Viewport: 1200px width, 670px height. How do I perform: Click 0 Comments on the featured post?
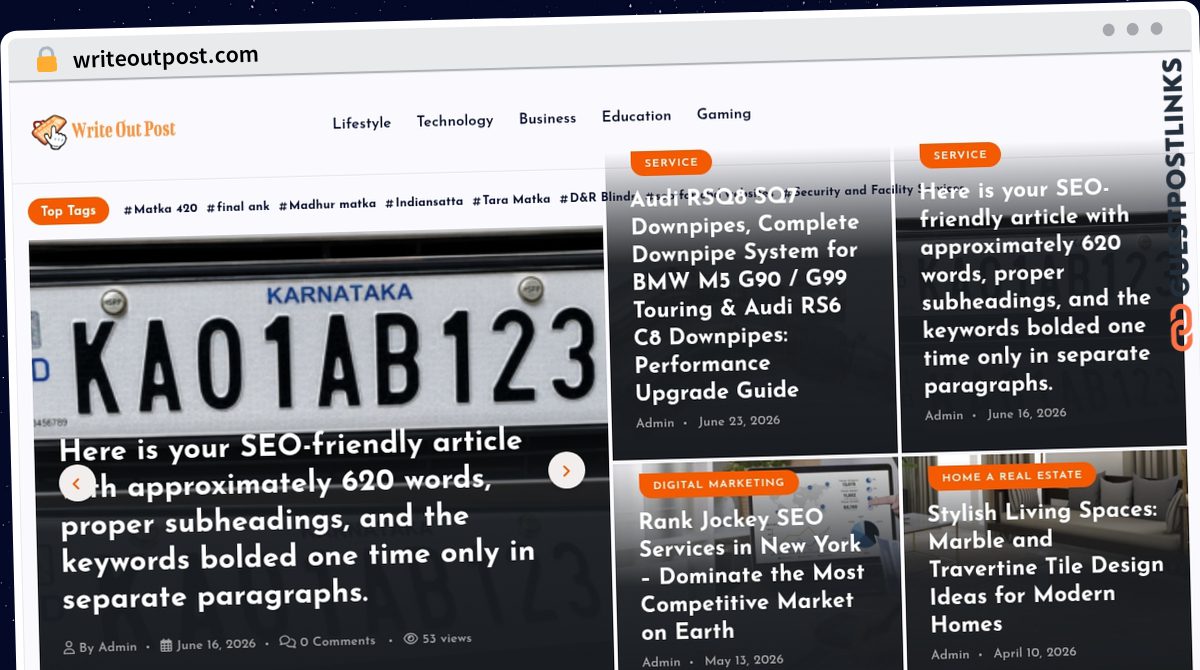click(338, 641)
